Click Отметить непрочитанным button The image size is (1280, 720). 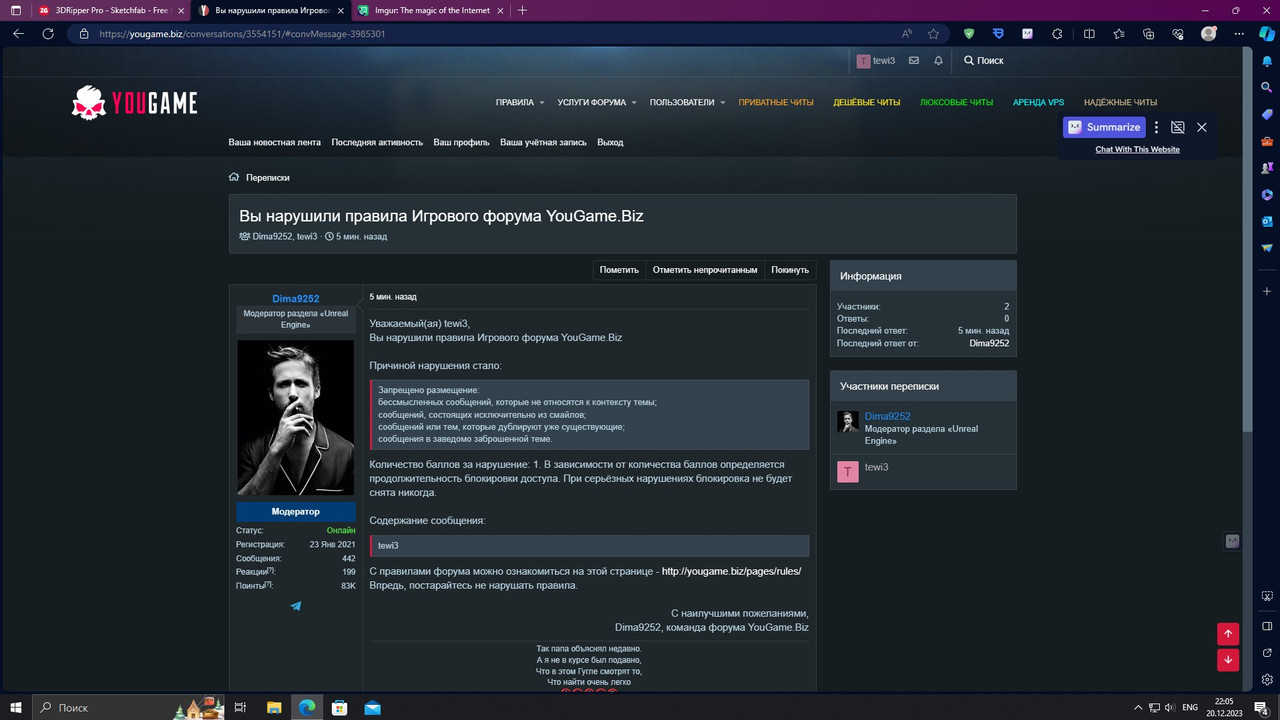click(x=705, y=270)
